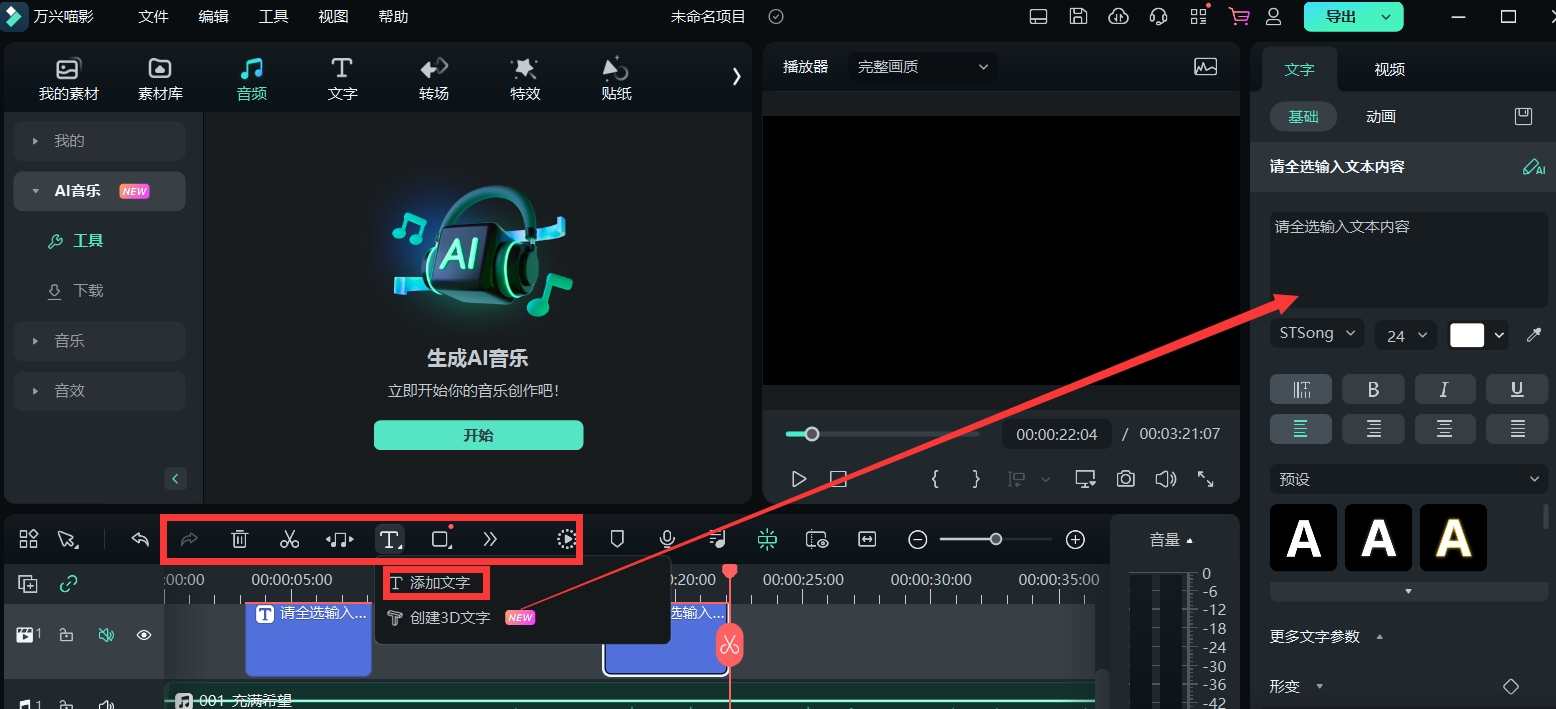Viewport: 1556px width, 709px height.
Task: Enable italic text style
Action: (x=1445, y=389)
